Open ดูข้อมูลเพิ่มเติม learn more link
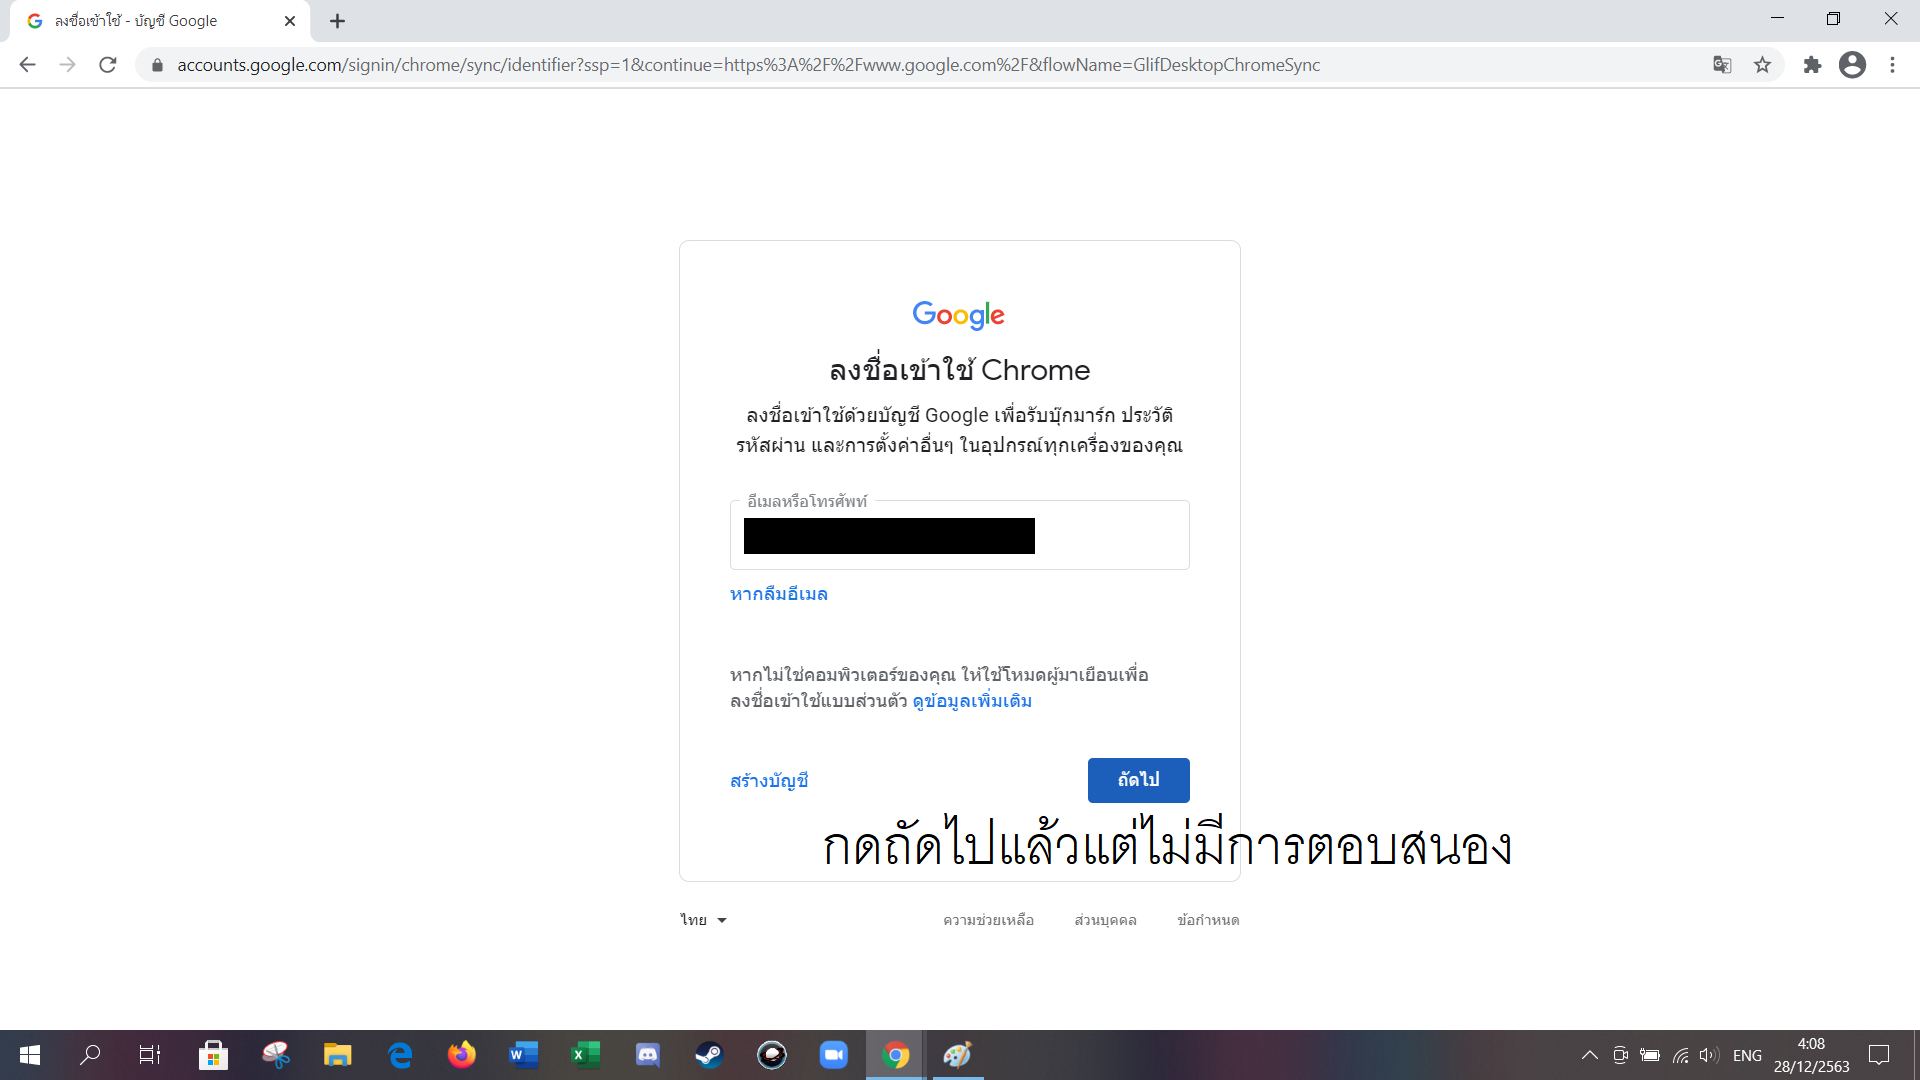Viewport: 1920px width, 1080px height. (x=972, y=701)
